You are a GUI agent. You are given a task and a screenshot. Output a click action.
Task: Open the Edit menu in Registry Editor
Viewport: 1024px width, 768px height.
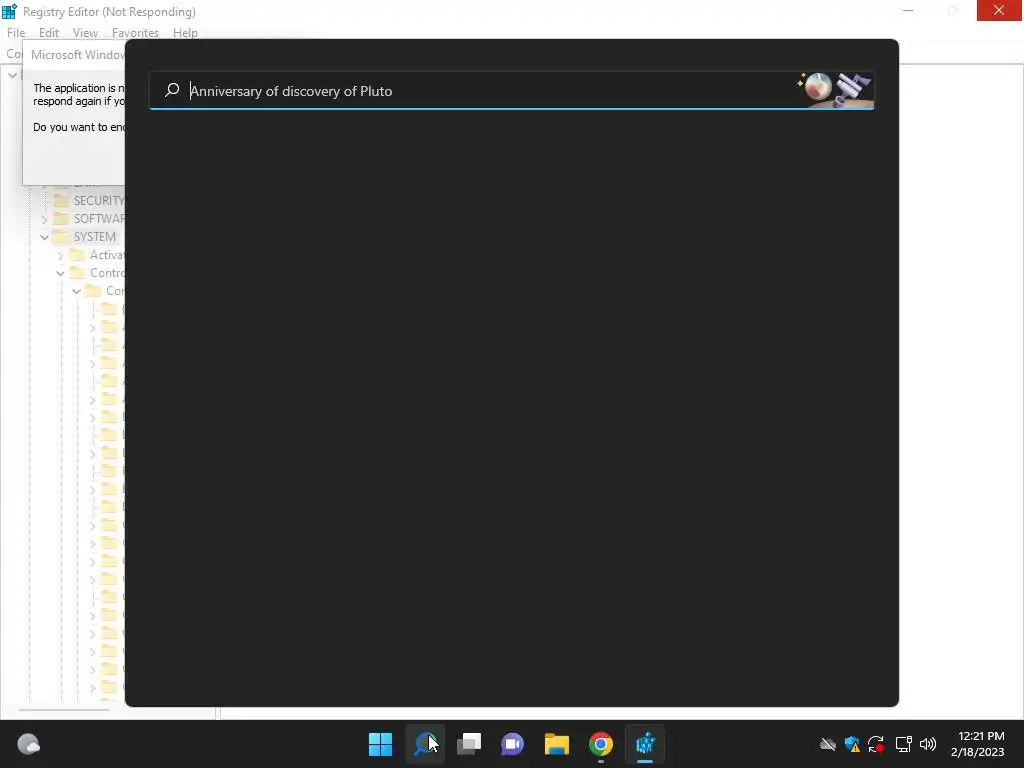point(49,33)
